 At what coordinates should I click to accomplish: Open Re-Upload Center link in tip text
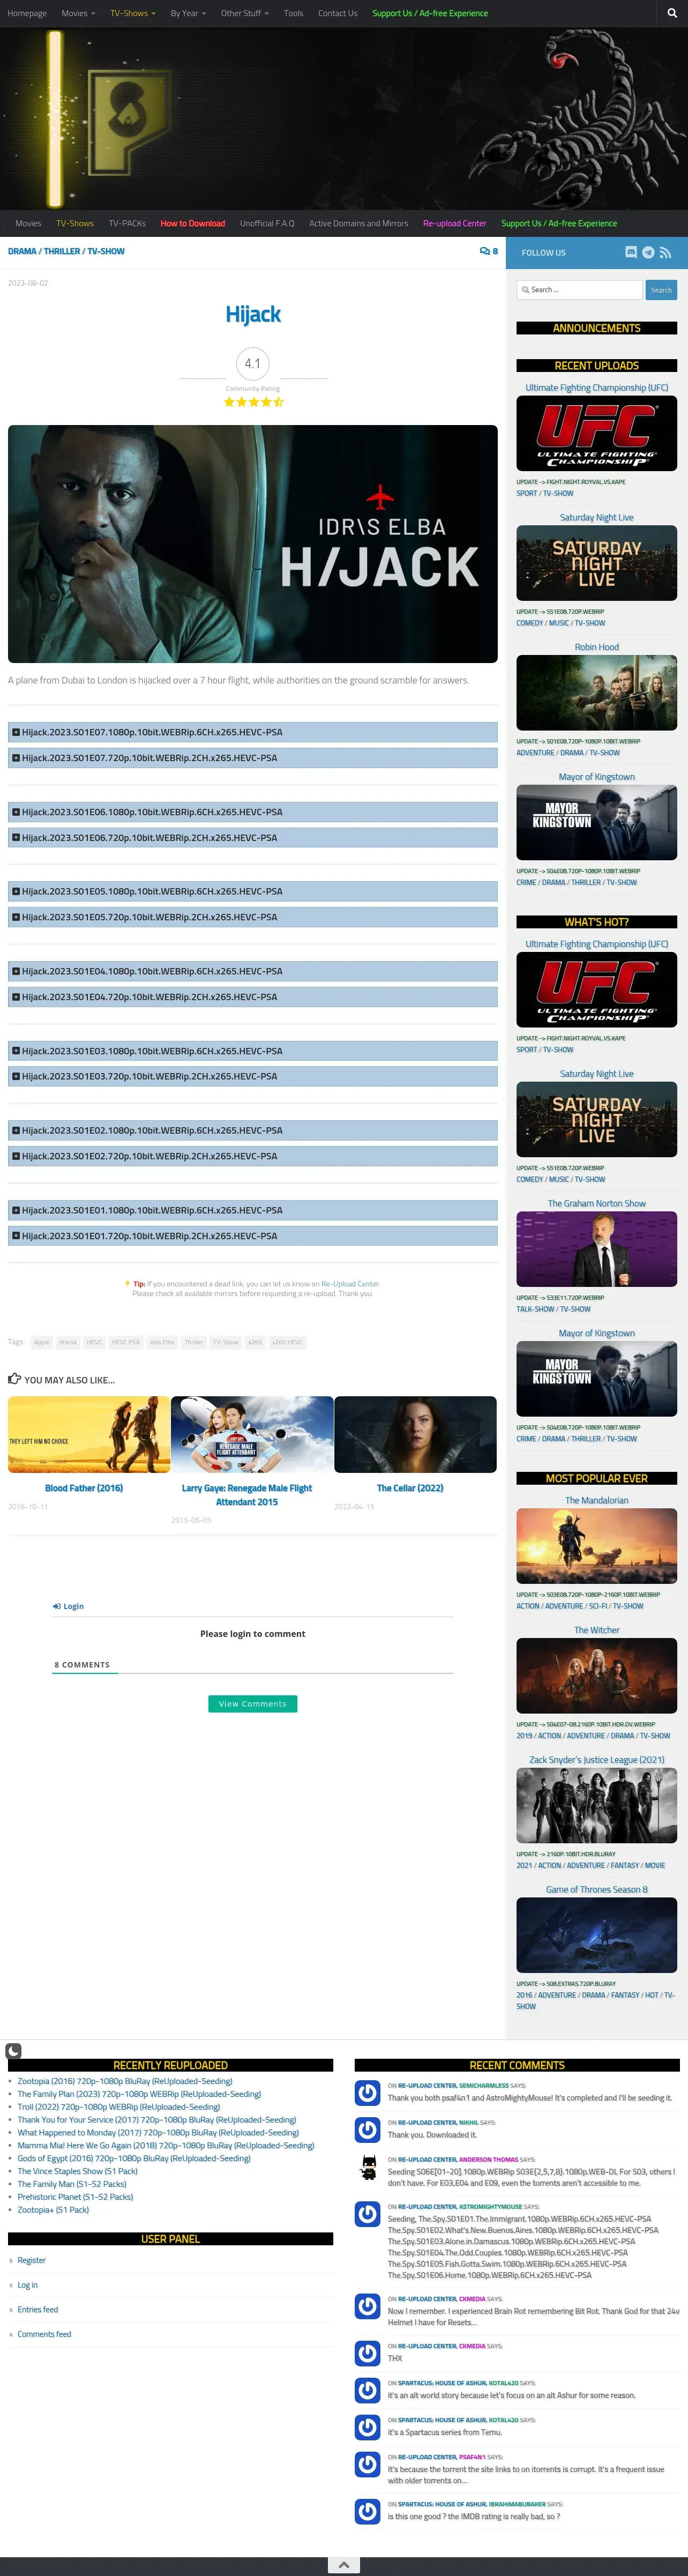350,1284
